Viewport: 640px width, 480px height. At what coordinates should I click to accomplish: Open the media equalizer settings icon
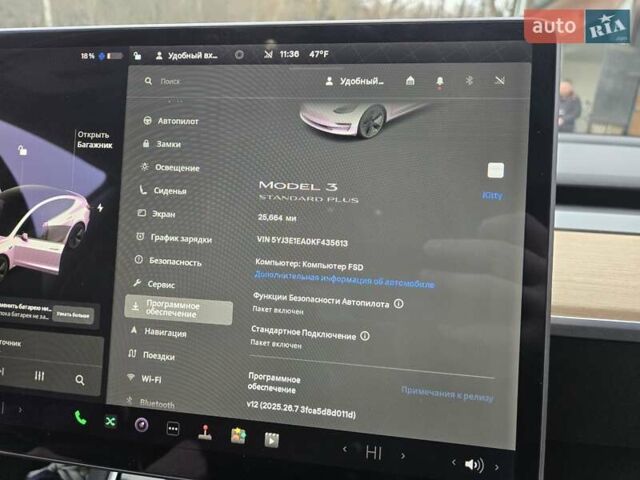pyautogui.click(x=39, y=376)
